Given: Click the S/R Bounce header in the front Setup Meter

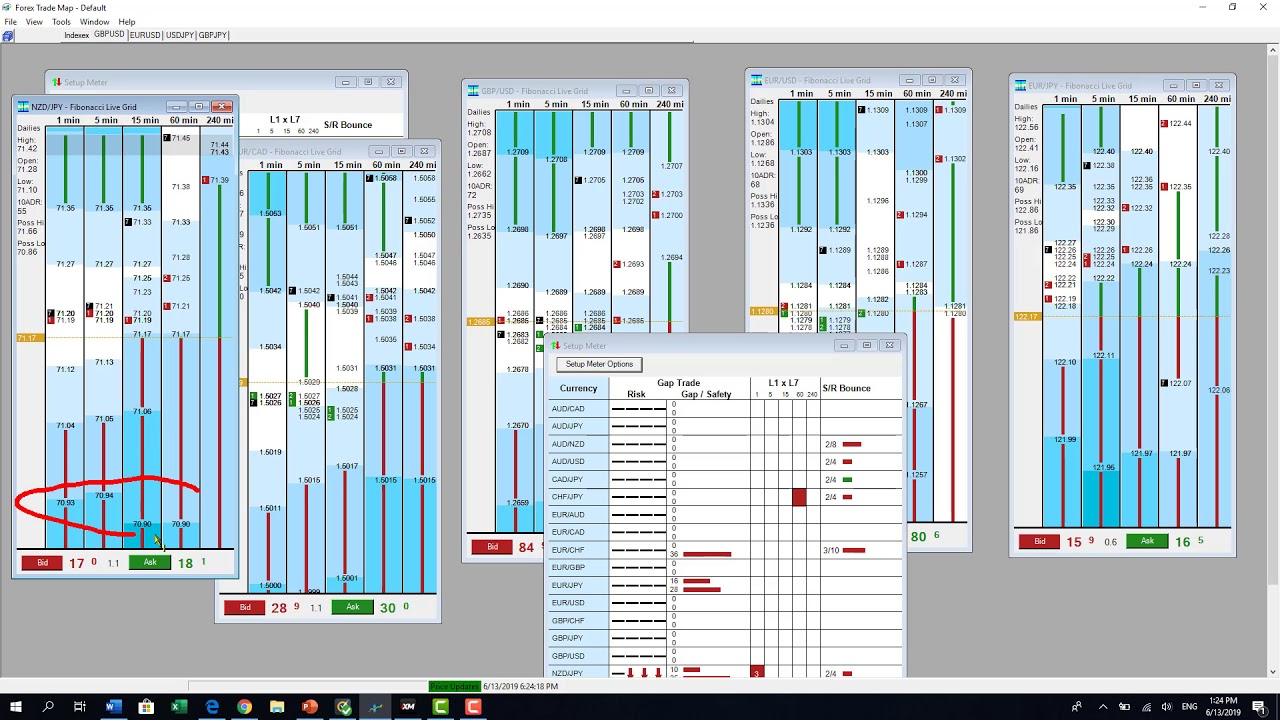Looking at the screenshot, I should (846, 388).
